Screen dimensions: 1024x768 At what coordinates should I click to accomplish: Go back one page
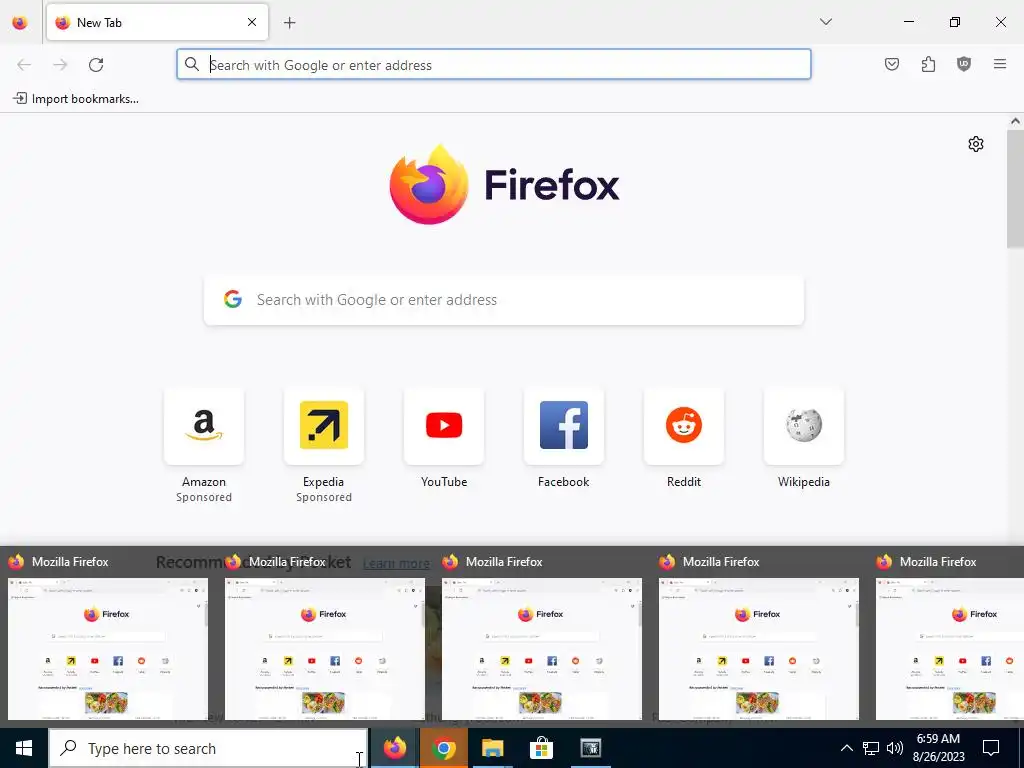(24, 65)
